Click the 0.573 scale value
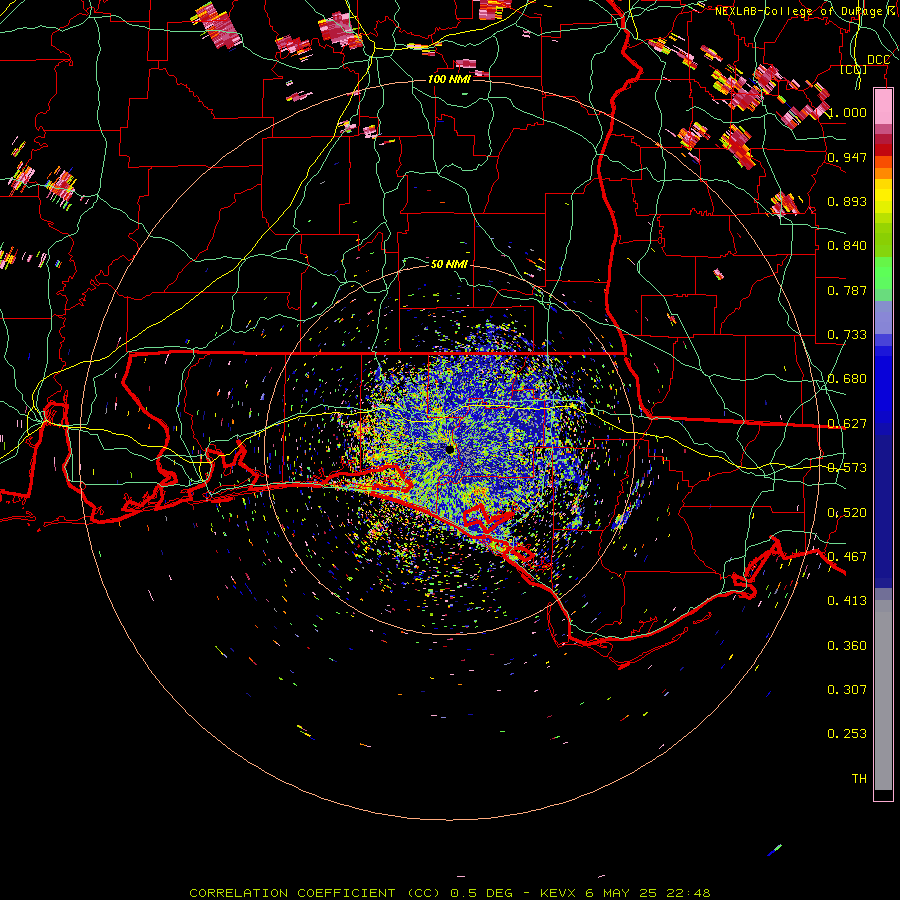 coord(847,468)
